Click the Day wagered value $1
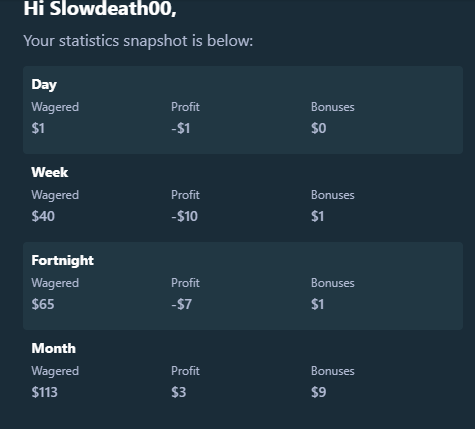This screenshot has width=475, height=429. 38,128
